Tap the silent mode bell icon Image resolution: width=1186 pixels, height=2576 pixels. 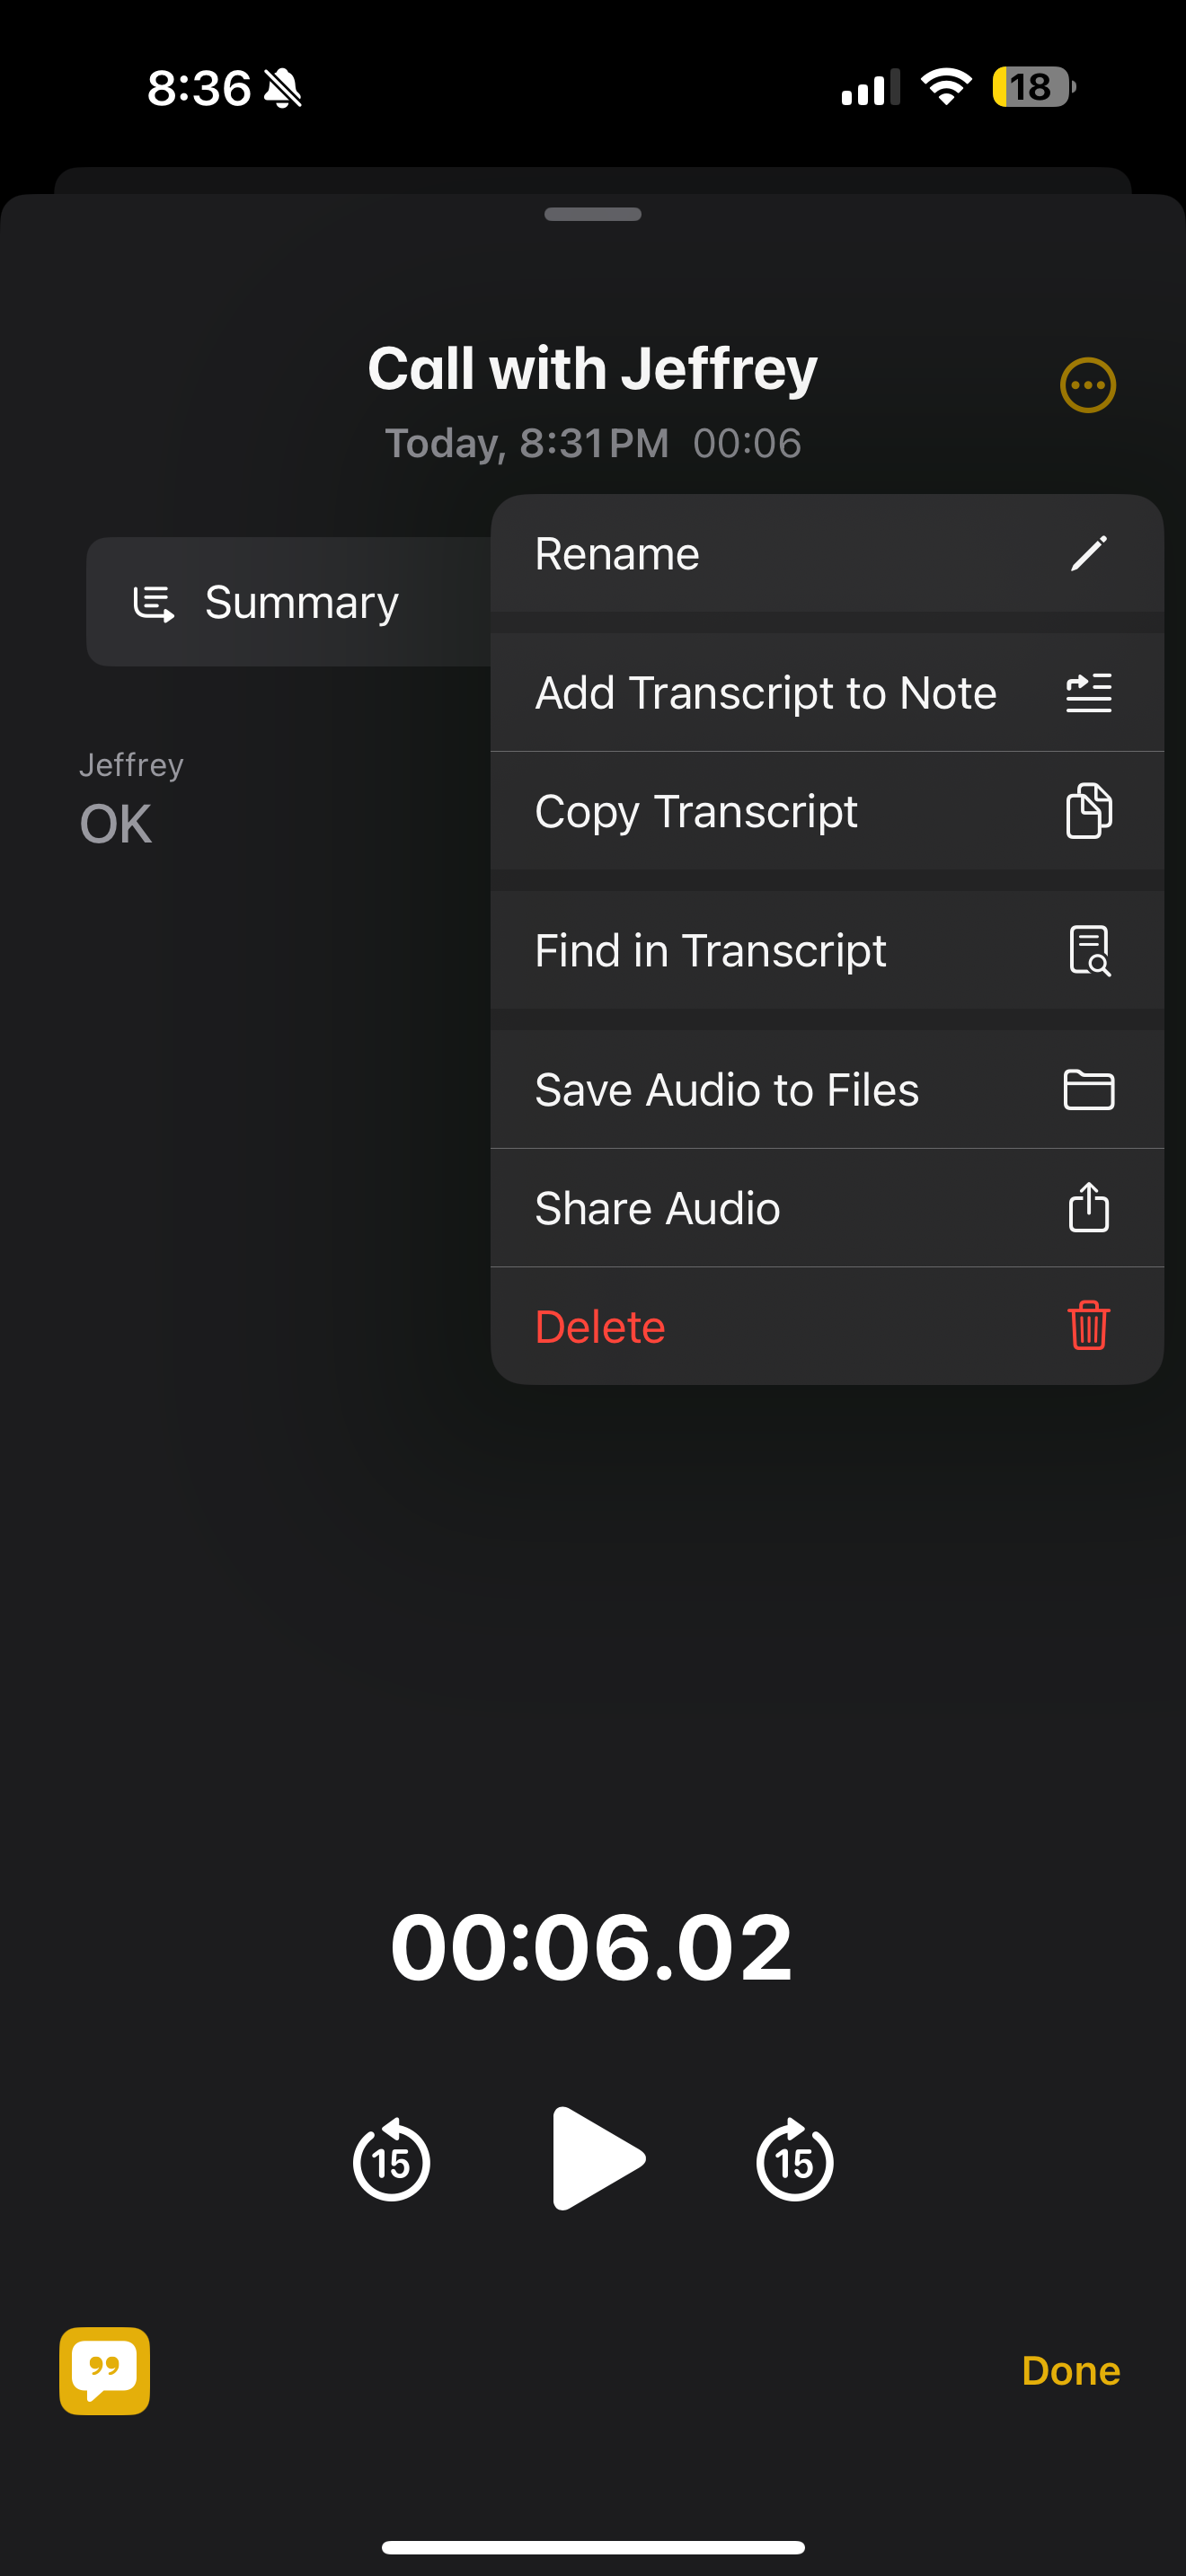point(282,89)
